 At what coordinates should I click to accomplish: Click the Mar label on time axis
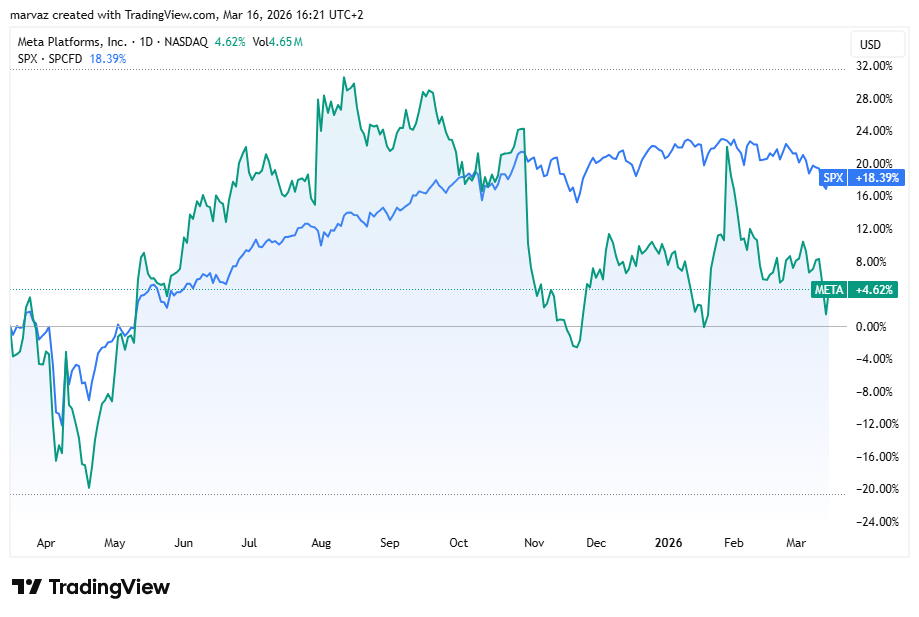797,543
